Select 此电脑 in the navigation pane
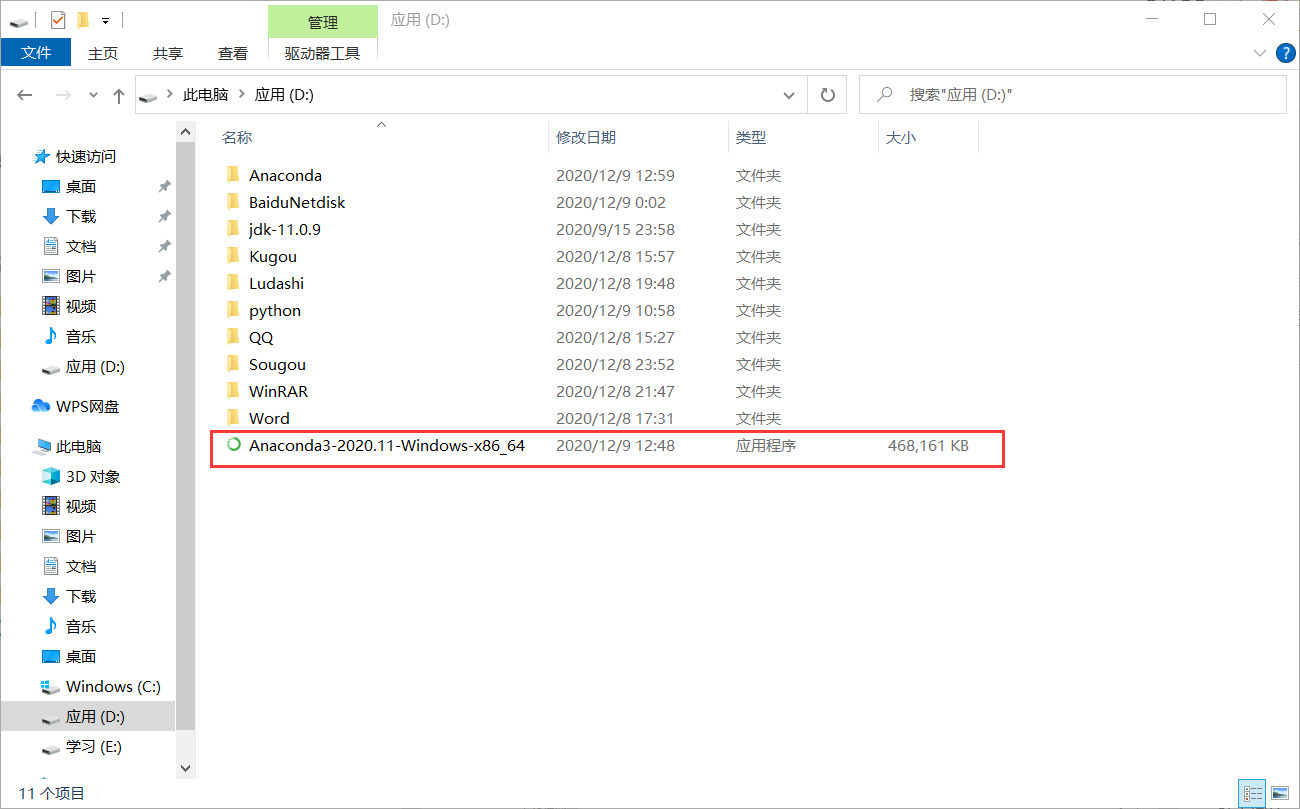The height and width of the screenshot is (809, 1300). 79,446
